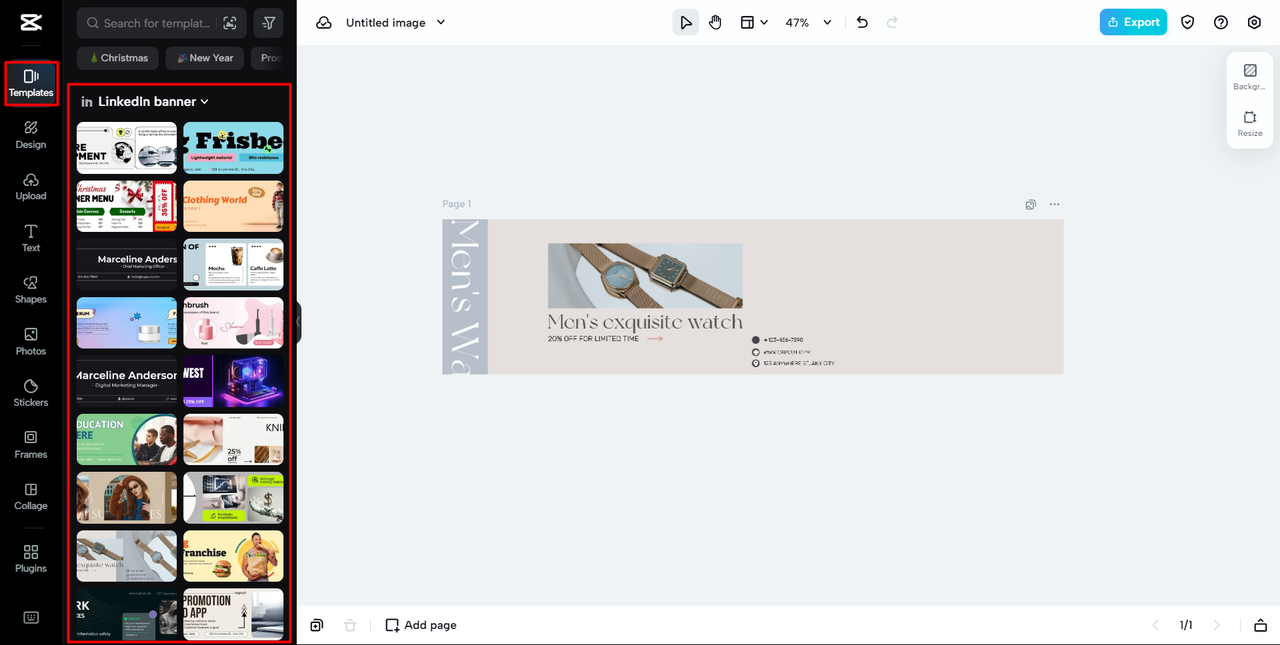The height and width of the screenshot is (645, 1280).
Task: Select the watch photo on canvas
Action: [645, 275]
